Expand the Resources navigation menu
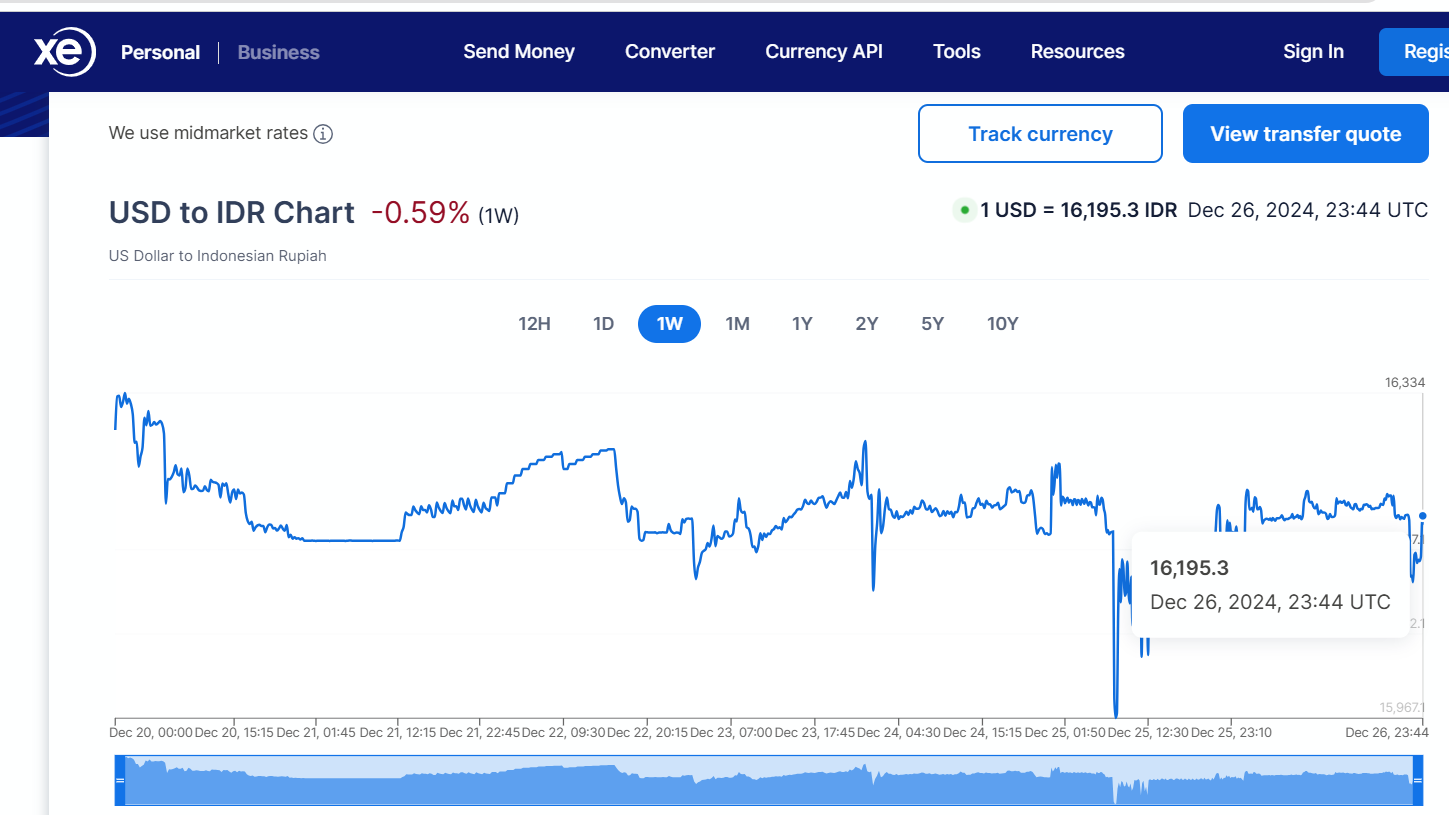The image size is (1449, 815). [1077, 52]
